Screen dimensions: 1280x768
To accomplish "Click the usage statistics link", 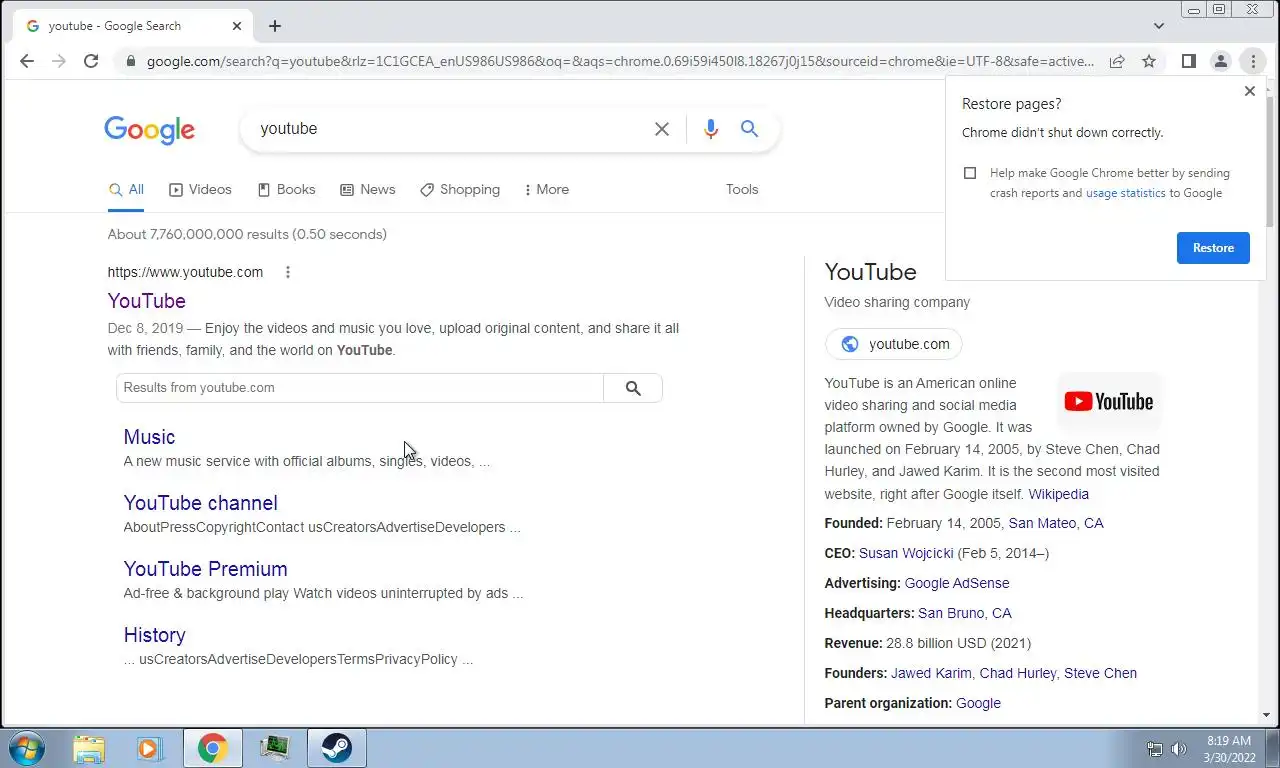I will (1126, 193).
